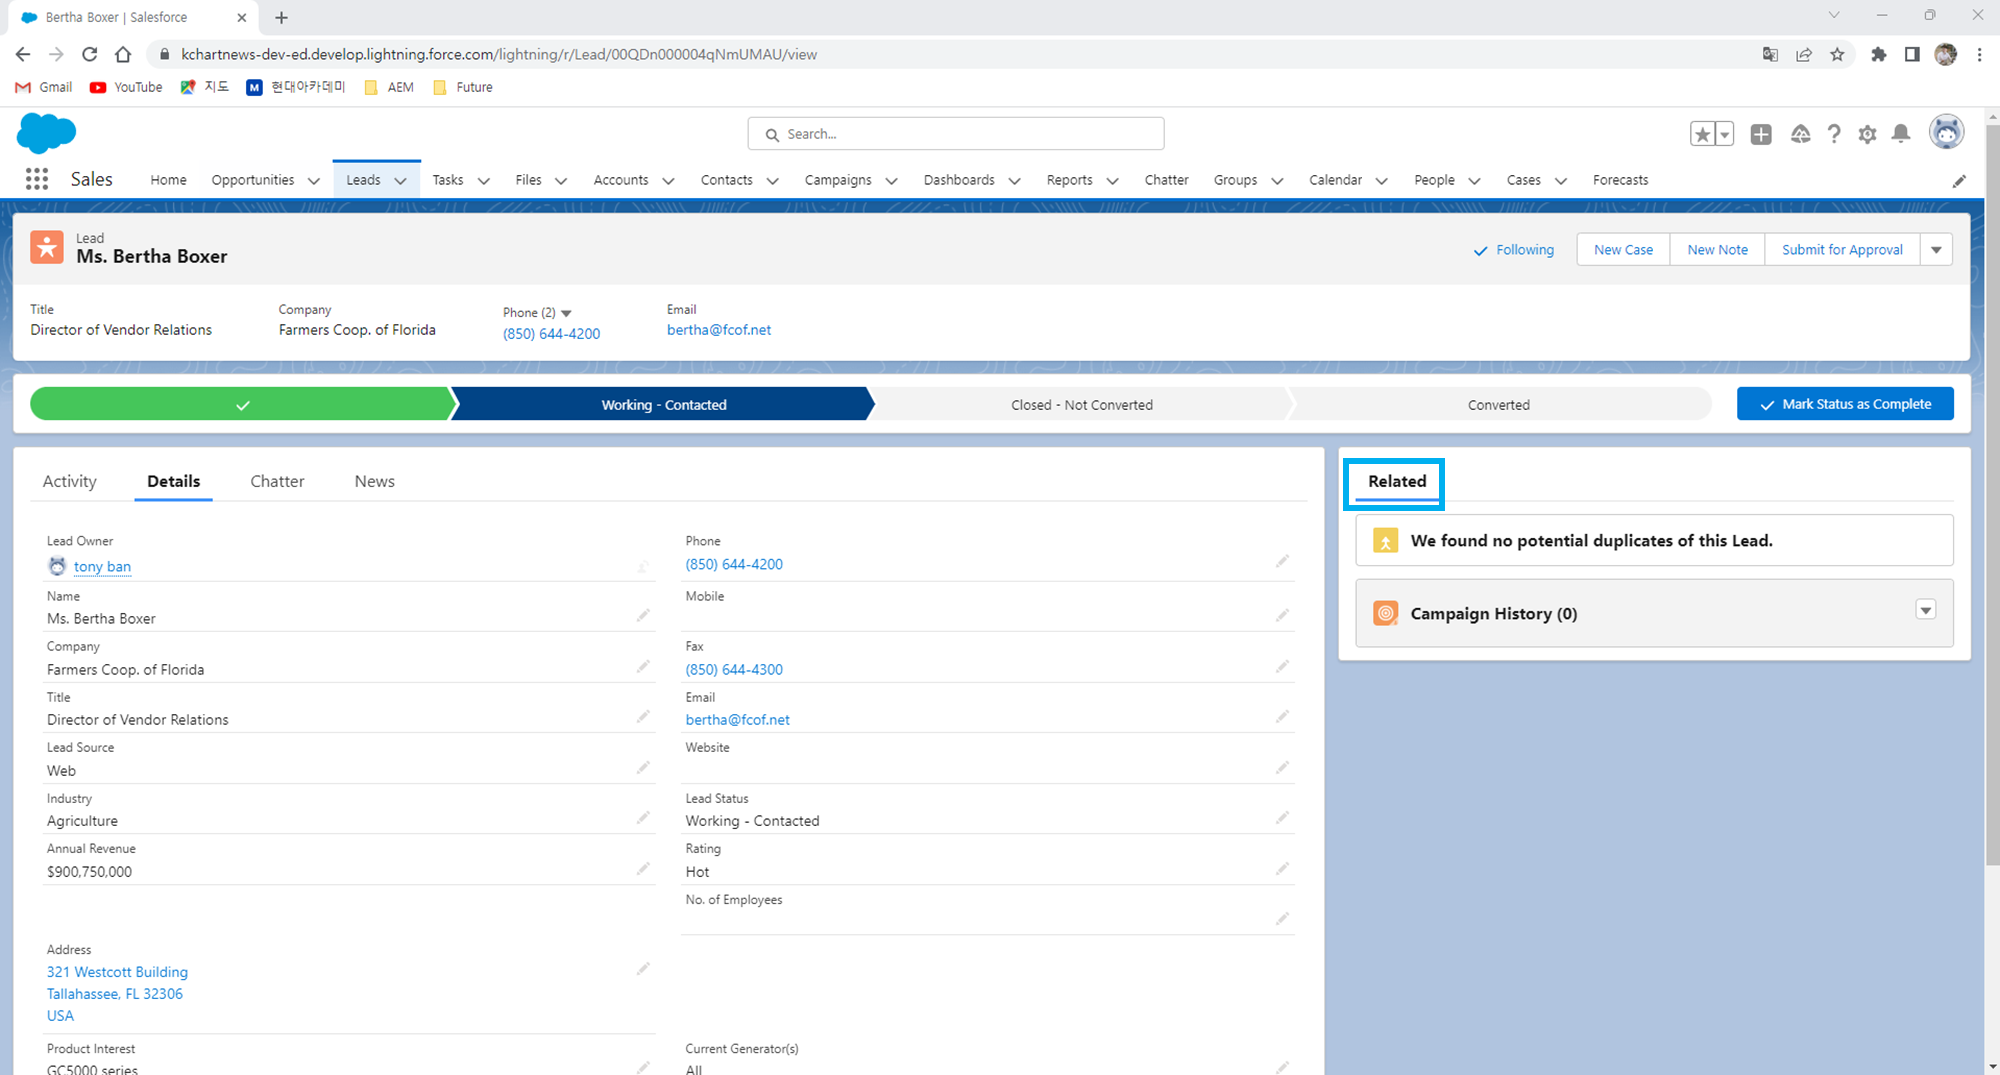Expand the Phone (2) dropdown
The image size is (2000, 1075).
pyautogui.click(x=566, y=313)
